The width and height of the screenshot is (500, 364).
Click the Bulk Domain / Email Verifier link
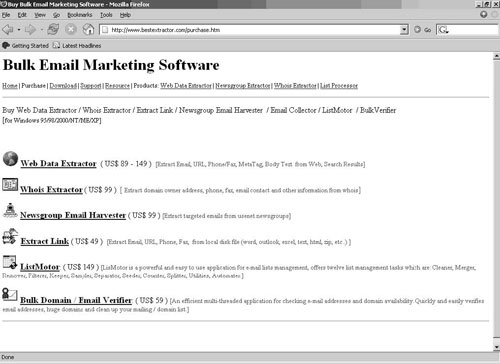click(76, 300)
